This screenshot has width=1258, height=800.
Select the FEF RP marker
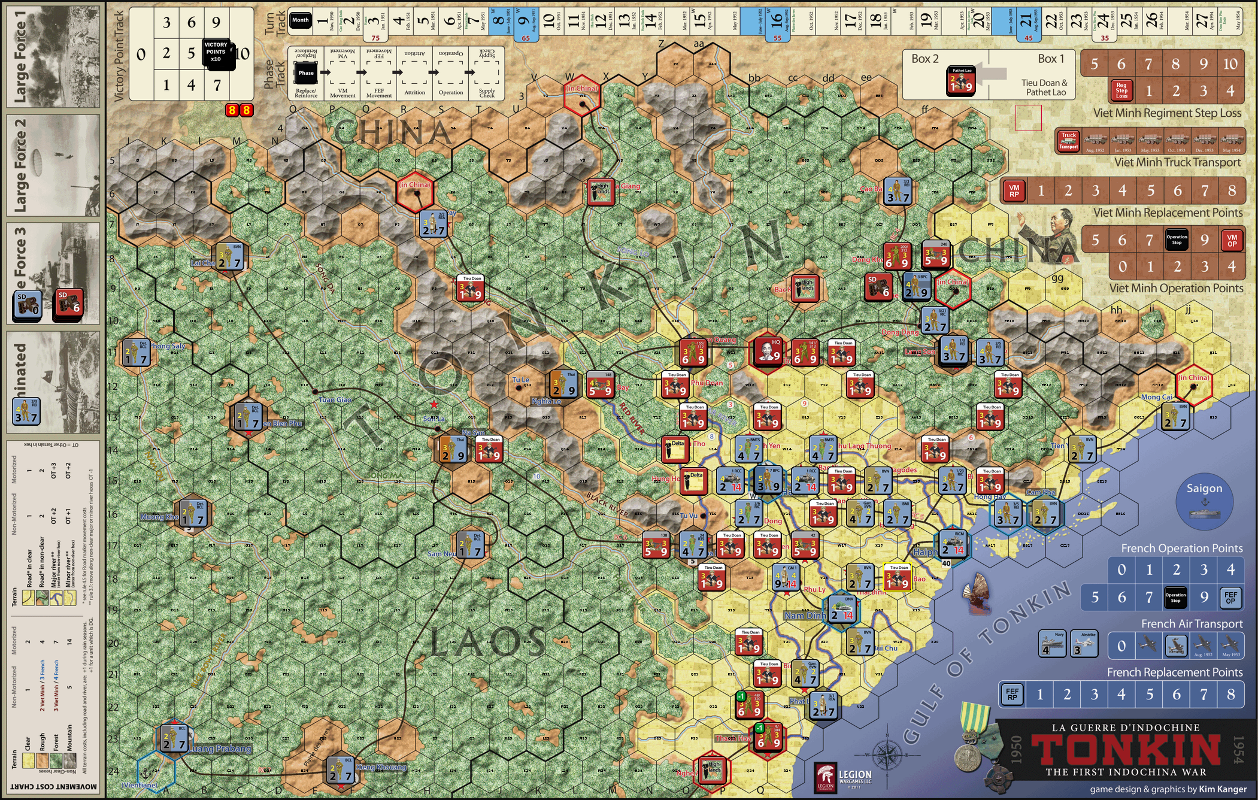(1012, 694)
